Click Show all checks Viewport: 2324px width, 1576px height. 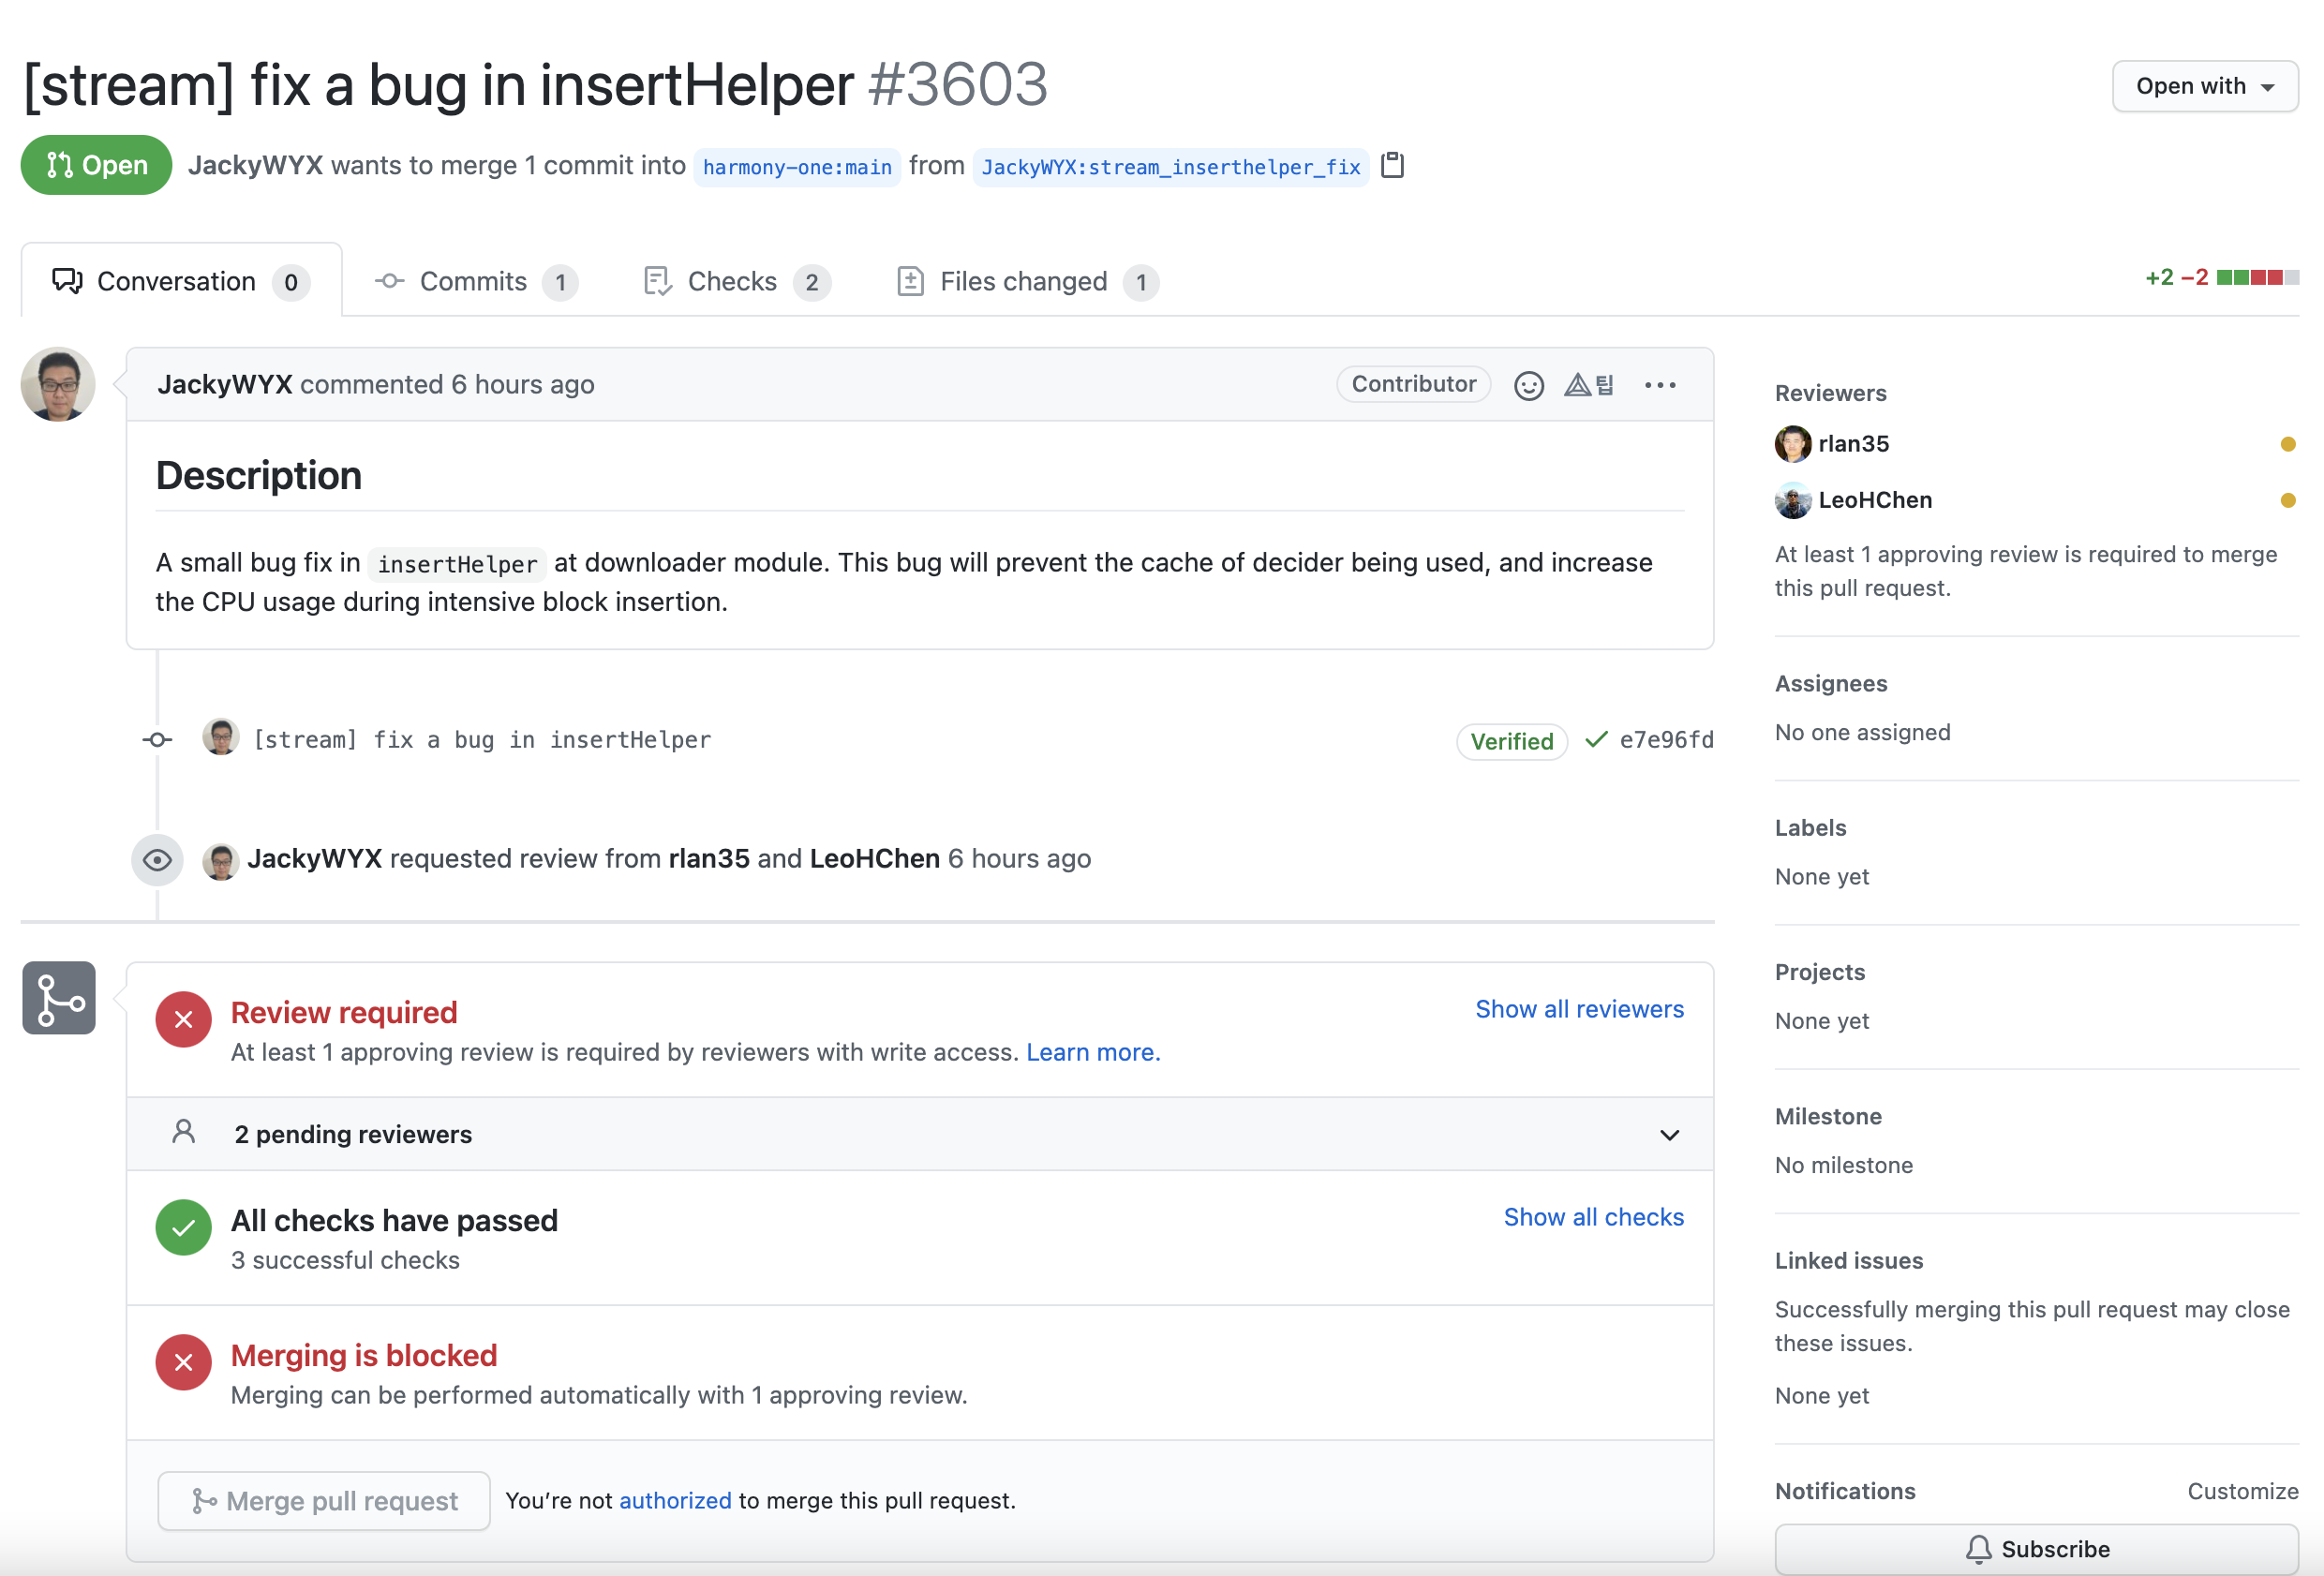click(1593, 1217)
